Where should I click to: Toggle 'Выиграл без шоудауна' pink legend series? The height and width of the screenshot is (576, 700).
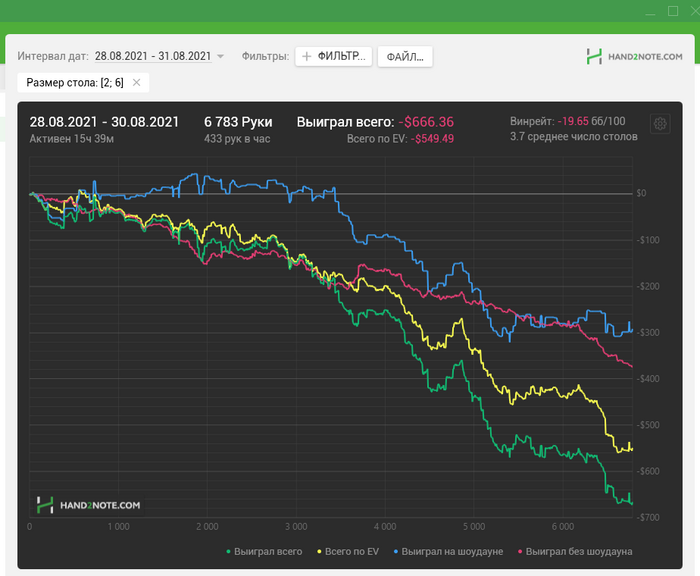(x=575, y=551)
